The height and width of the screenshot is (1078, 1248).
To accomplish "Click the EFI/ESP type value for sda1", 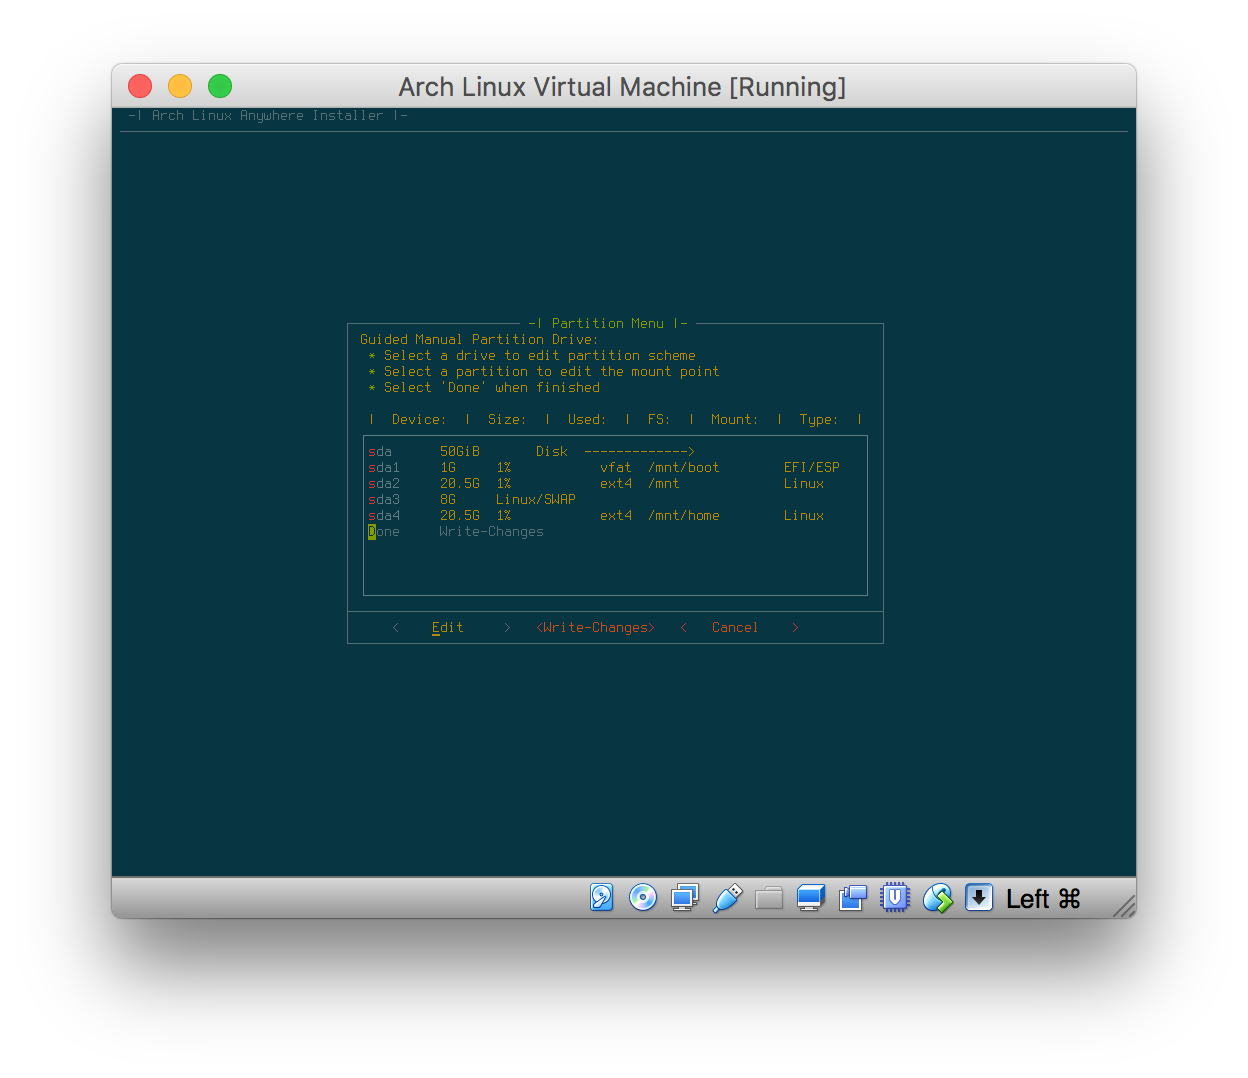I will (x=811, y=467).
